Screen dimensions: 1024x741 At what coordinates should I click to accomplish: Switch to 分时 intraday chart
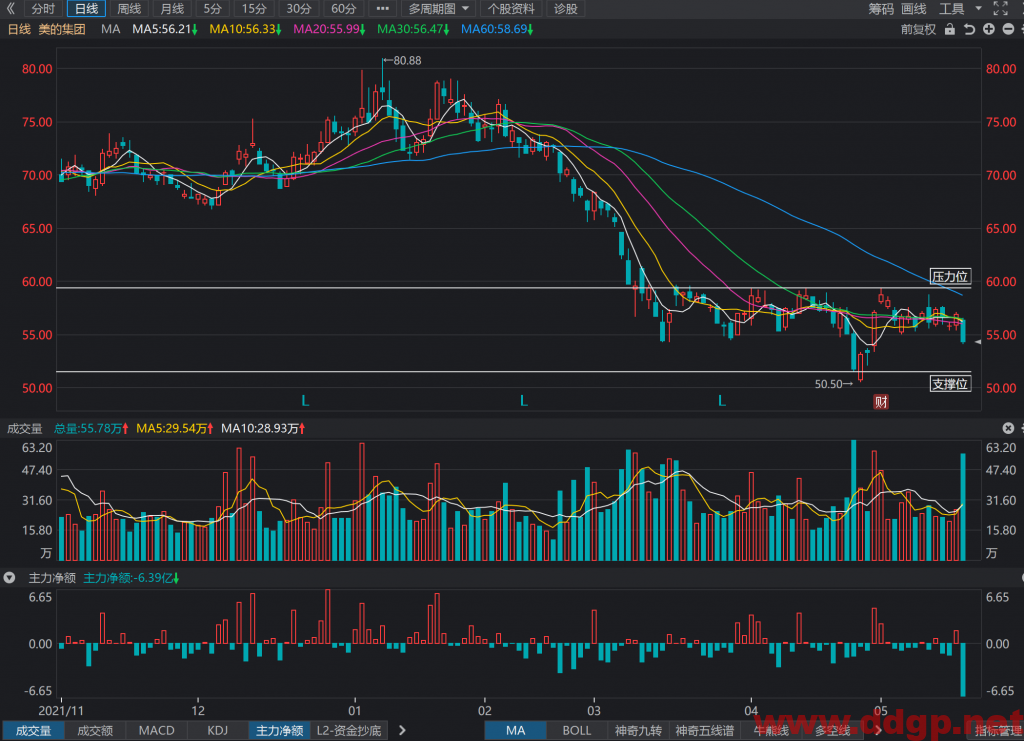44,8
